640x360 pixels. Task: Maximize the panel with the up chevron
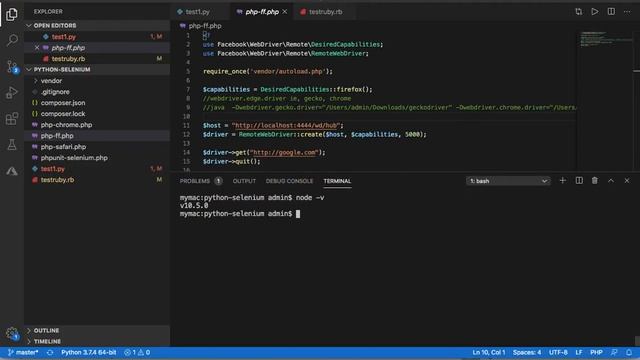[x=611, y=180]
